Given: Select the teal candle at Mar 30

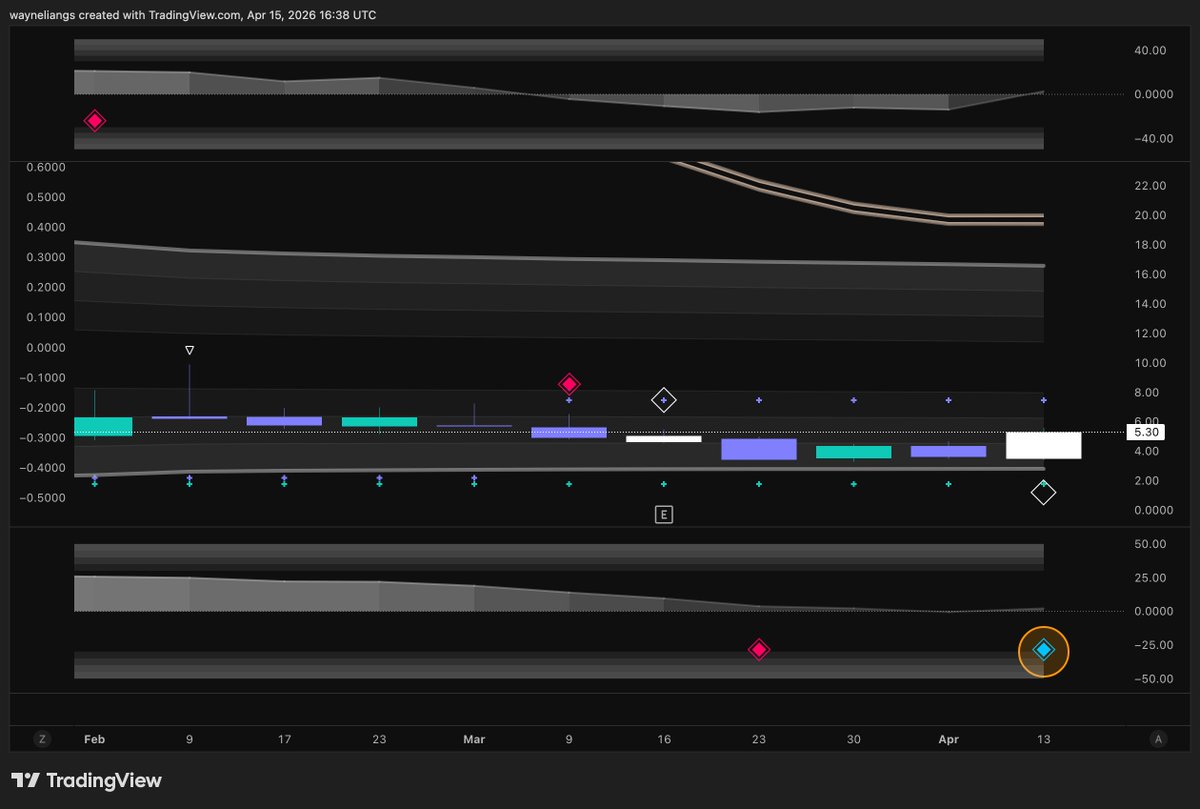Looking at the screenshot, I should pyautogui.click(x=854, y=452).
